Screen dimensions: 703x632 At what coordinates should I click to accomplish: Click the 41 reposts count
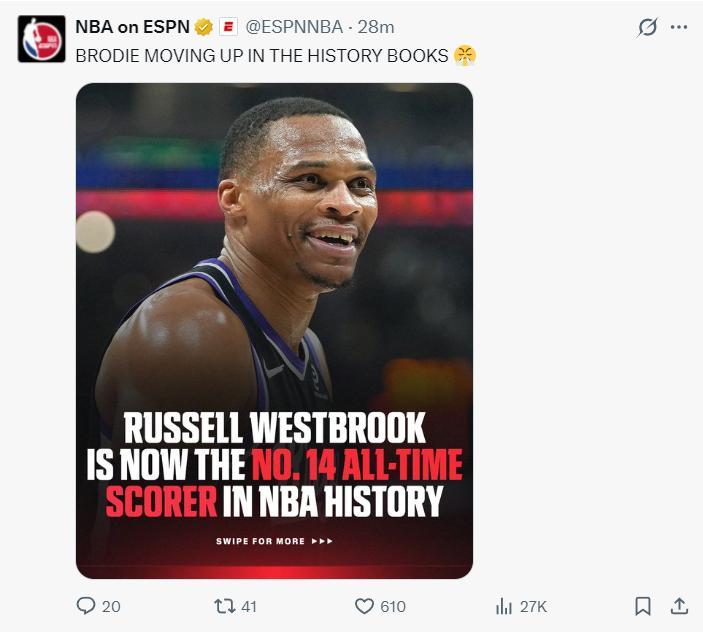coord(248,606)
